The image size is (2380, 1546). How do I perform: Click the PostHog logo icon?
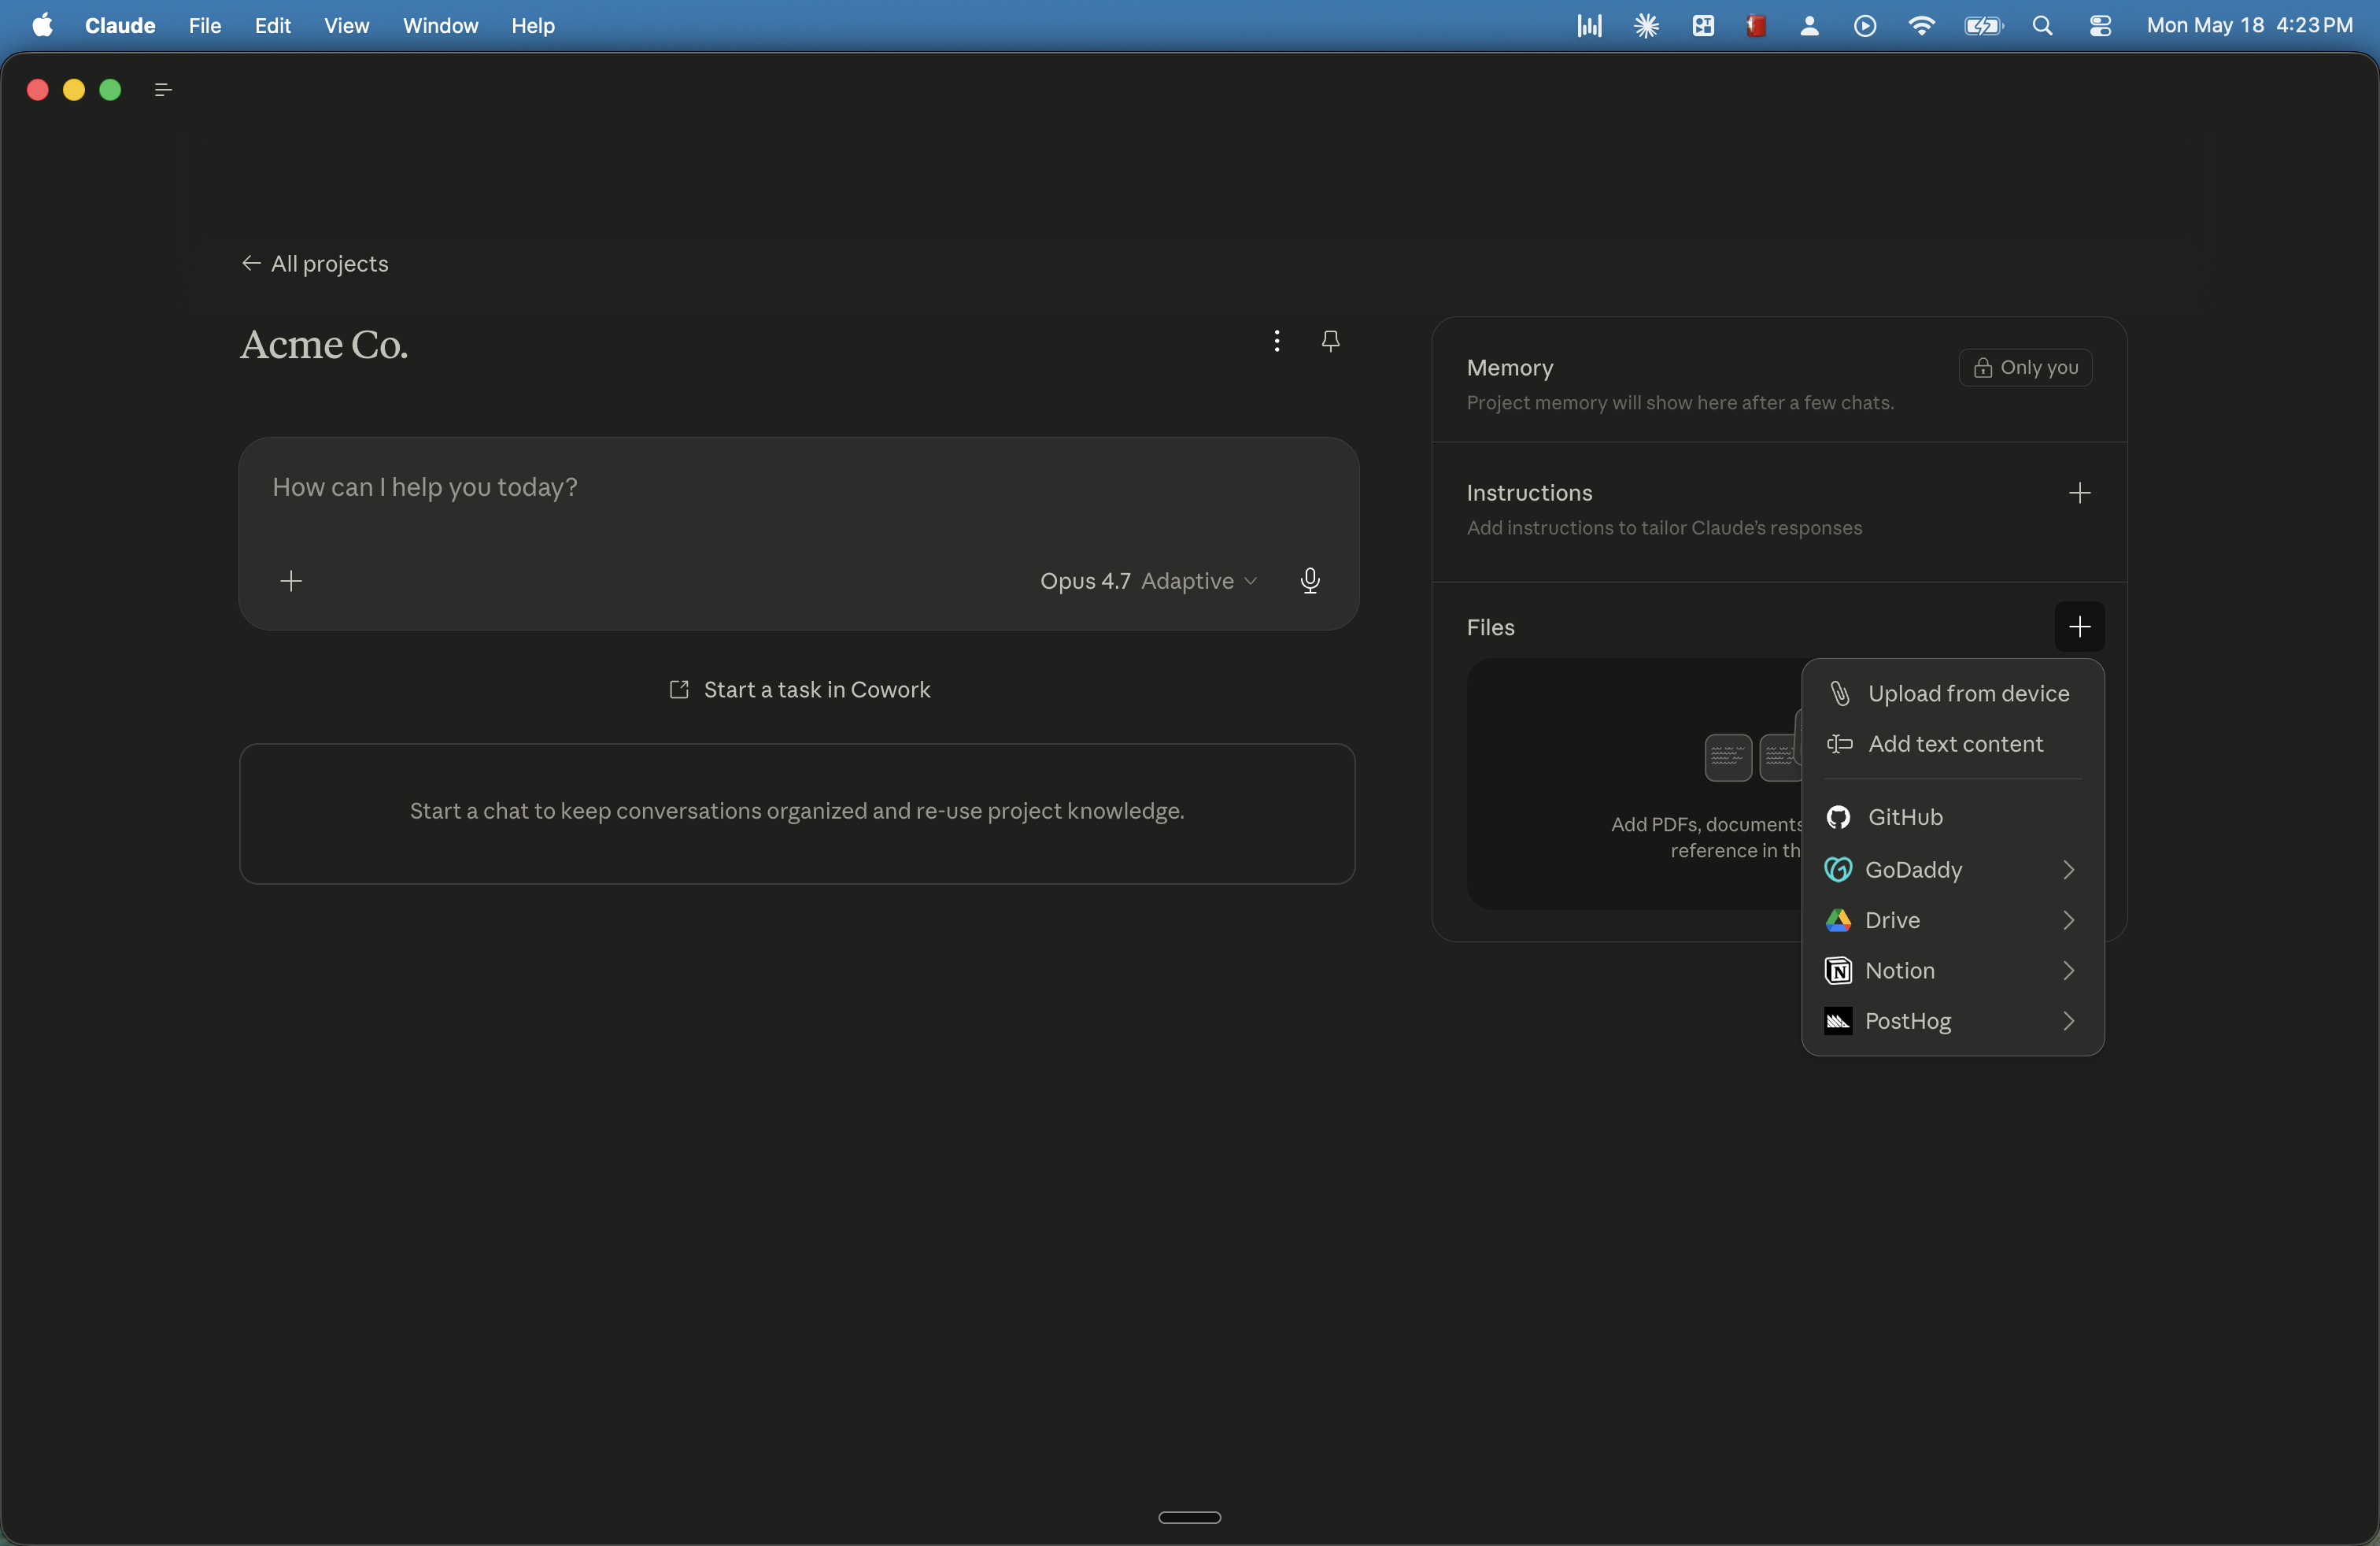click(x=1838, y=1021)
